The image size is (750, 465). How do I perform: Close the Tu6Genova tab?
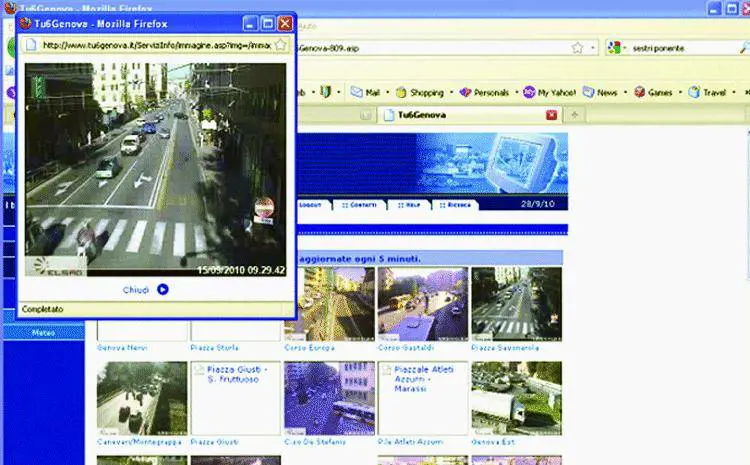551,115
